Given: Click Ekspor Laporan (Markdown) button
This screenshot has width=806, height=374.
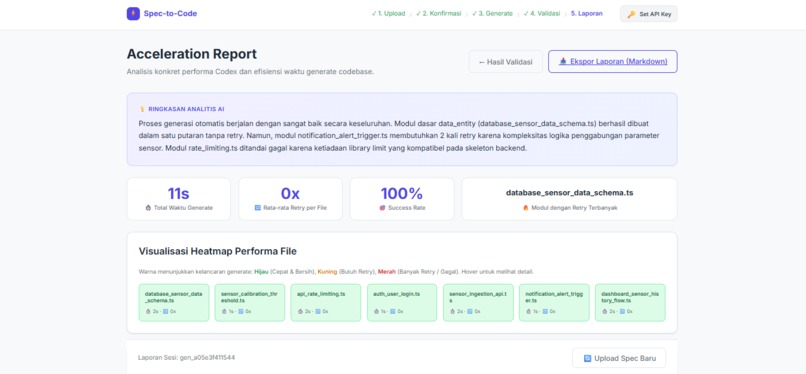Looking at the screenshot, I should [x=613, y=62].
